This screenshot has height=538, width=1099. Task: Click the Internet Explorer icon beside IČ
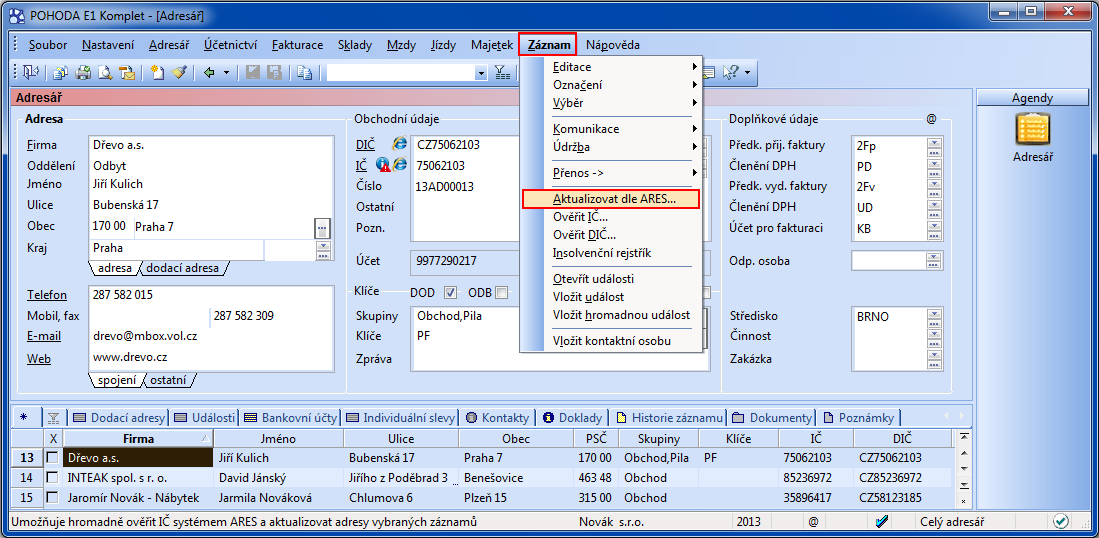400,165
